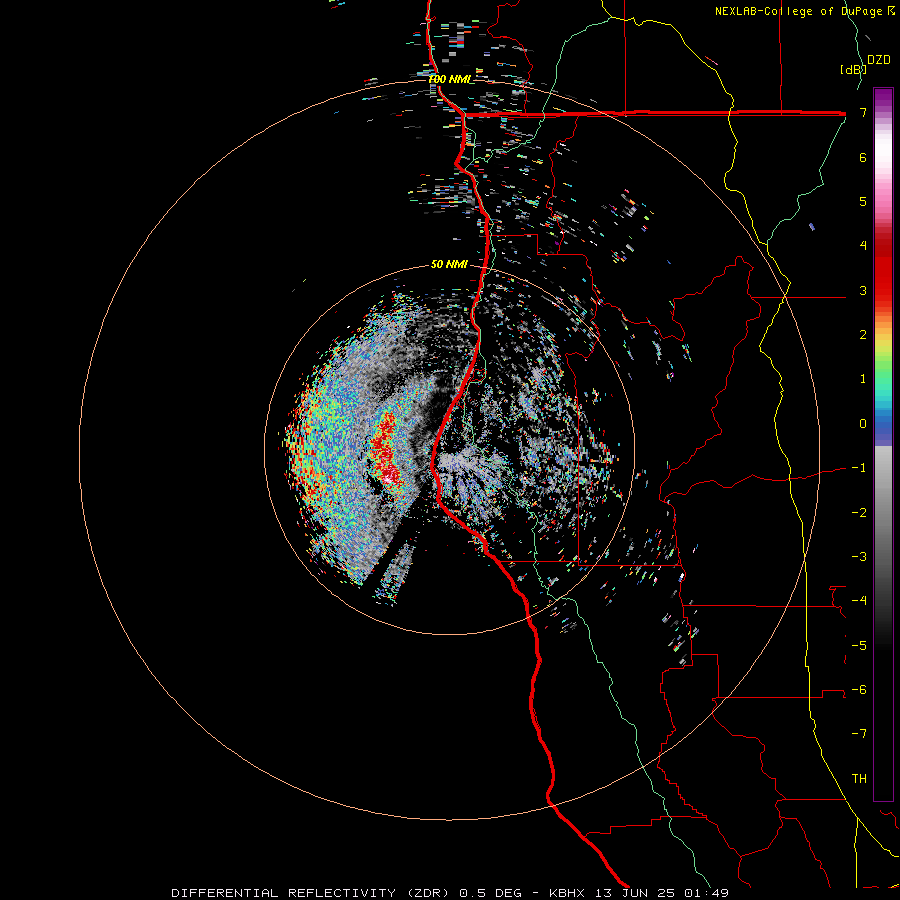Click the TH threshold label on scale
This screenshot has width=900, height=900.
coord(859,779)
